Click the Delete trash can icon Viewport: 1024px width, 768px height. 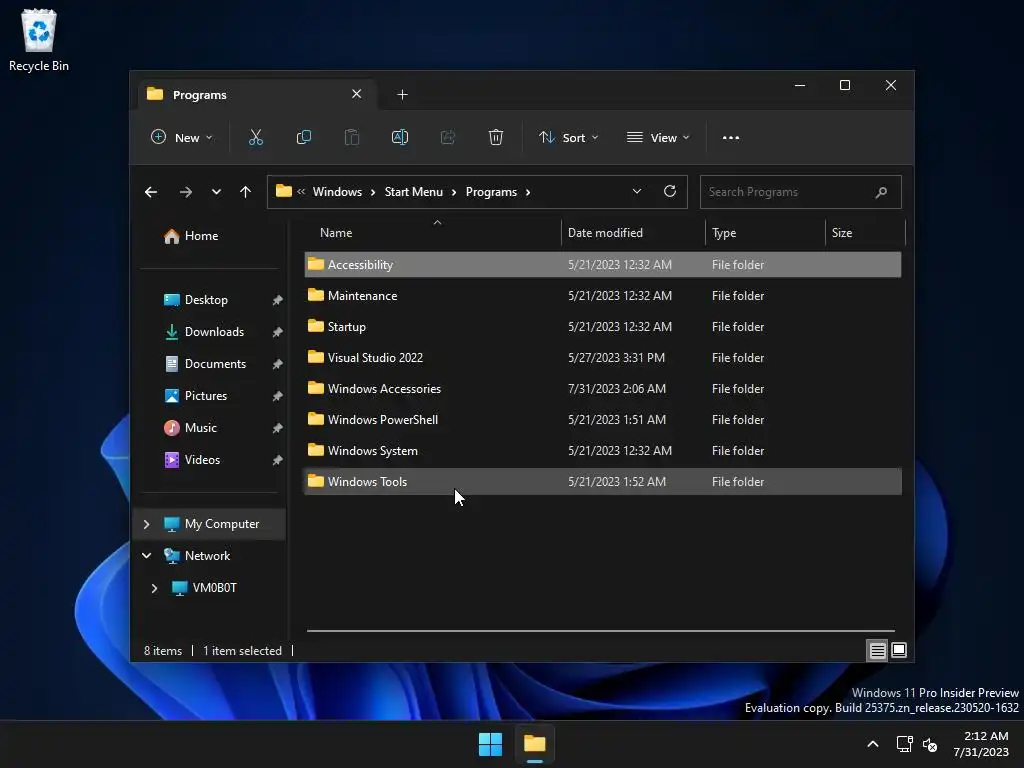[x=496, y=137]
